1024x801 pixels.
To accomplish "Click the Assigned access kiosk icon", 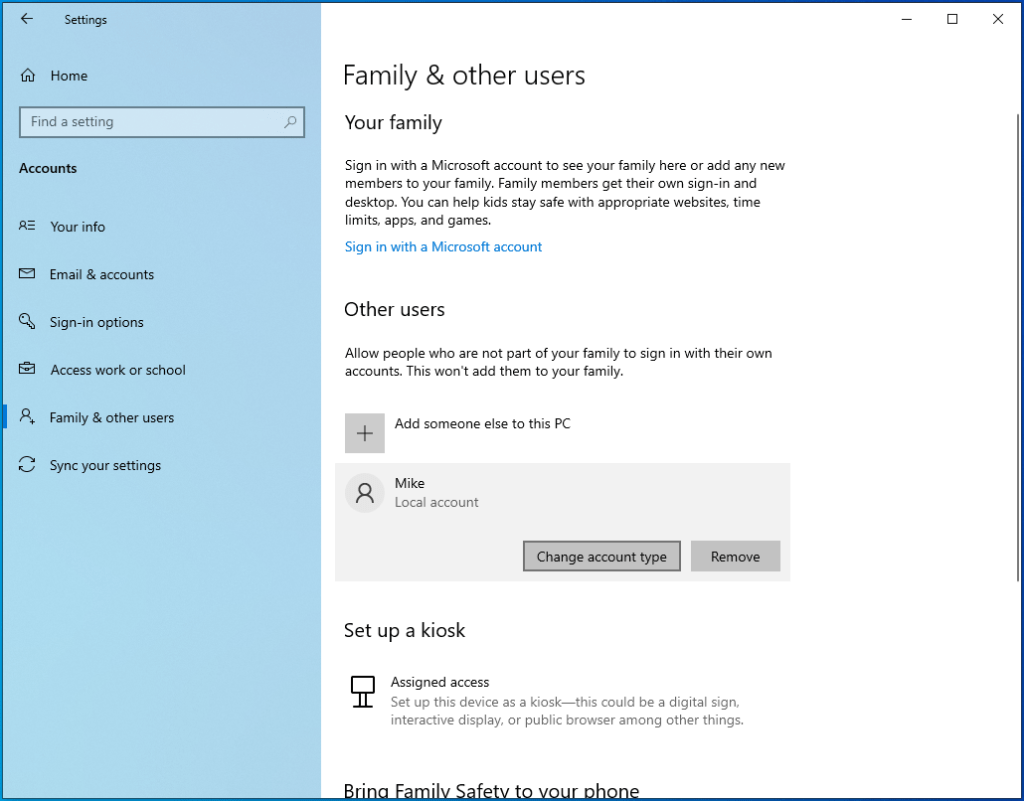I will (362, 692).
